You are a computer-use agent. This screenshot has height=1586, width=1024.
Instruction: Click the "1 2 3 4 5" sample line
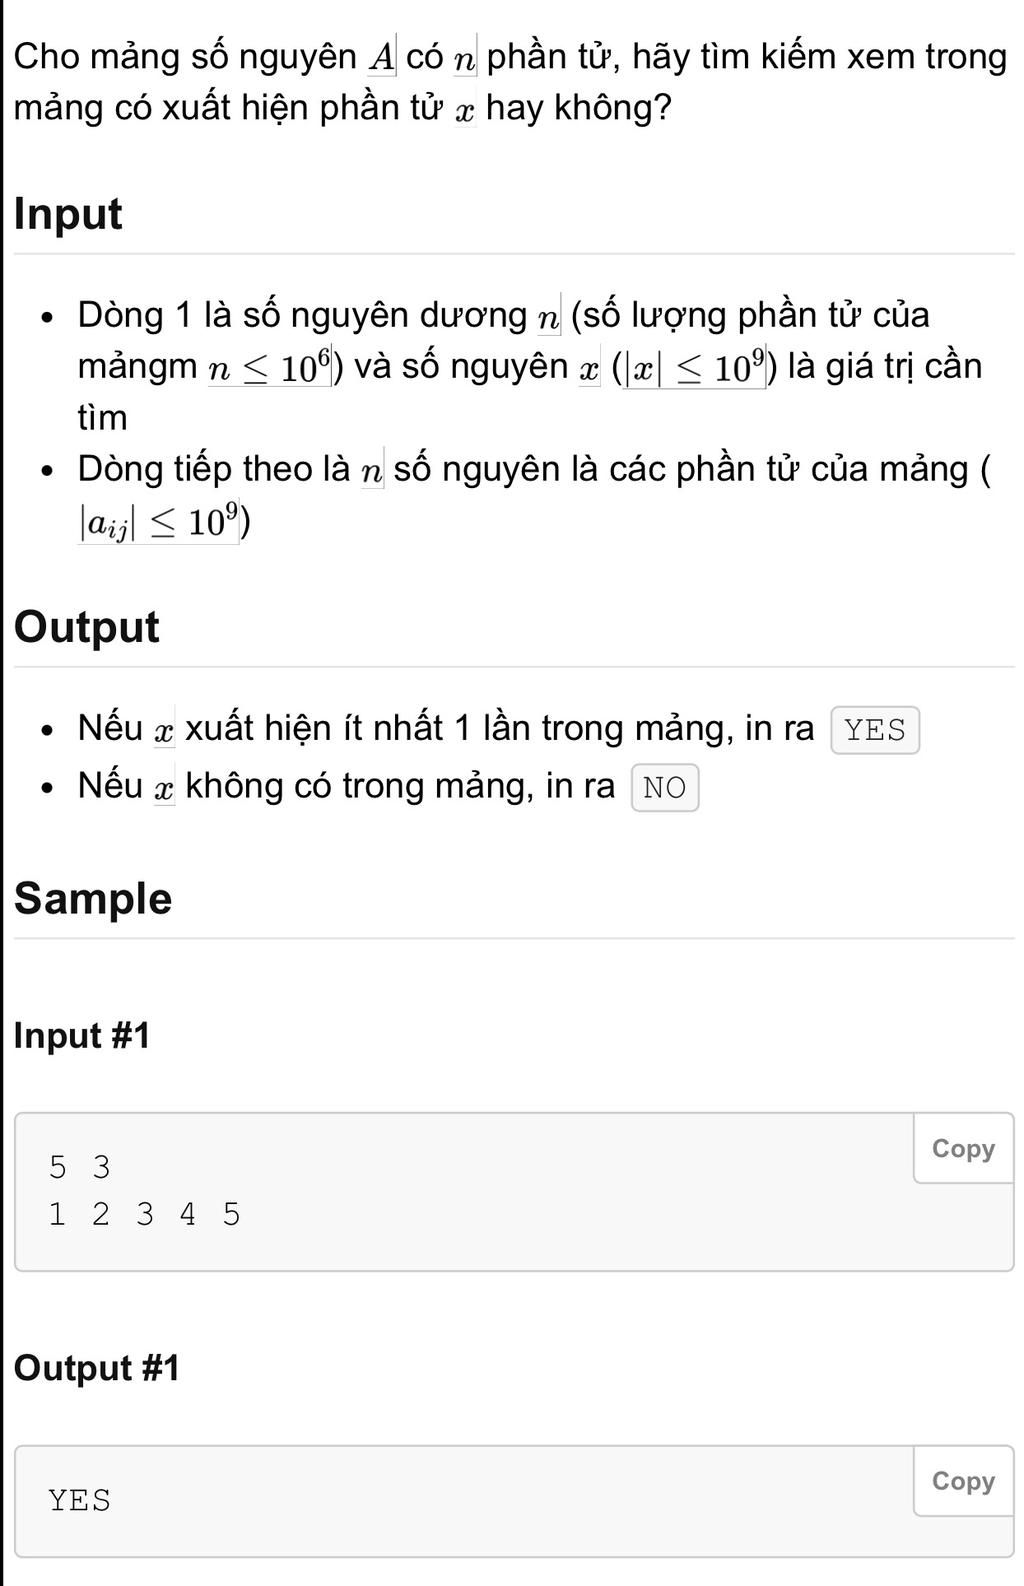(x=145, y=1214)
